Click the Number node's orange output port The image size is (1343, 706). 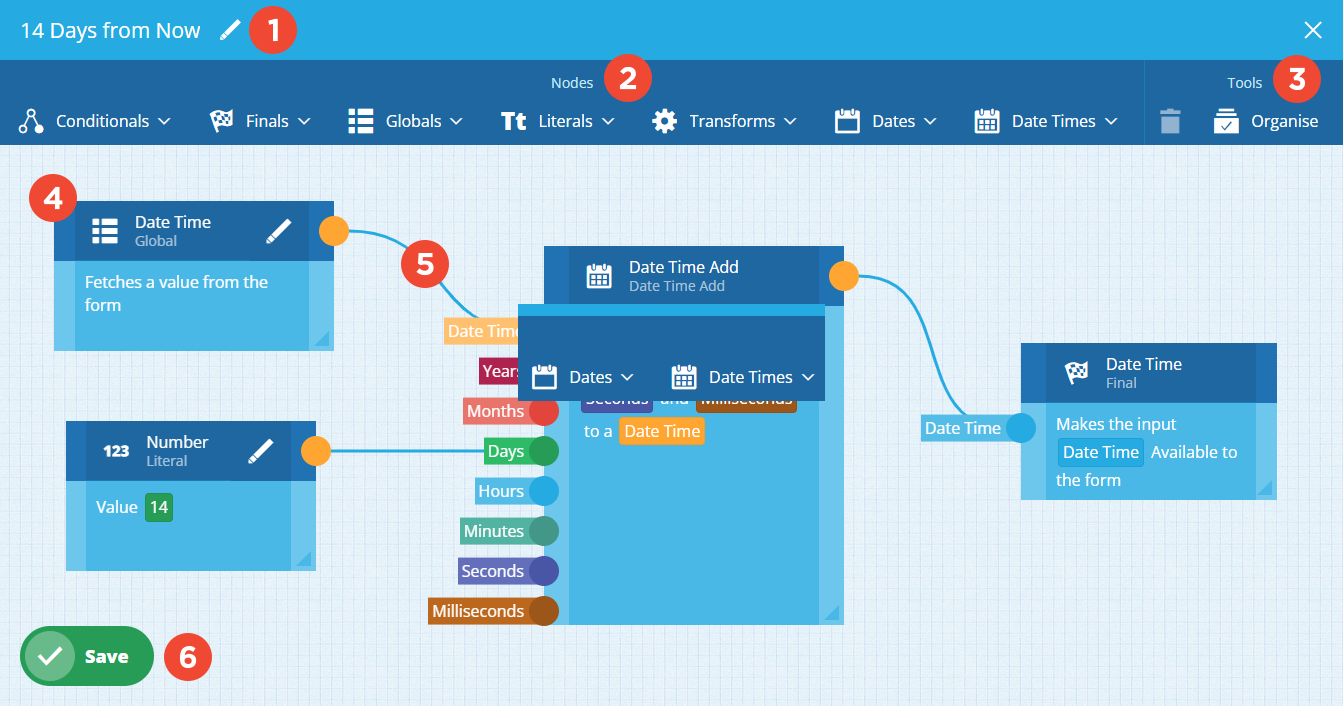coord(316,451)
